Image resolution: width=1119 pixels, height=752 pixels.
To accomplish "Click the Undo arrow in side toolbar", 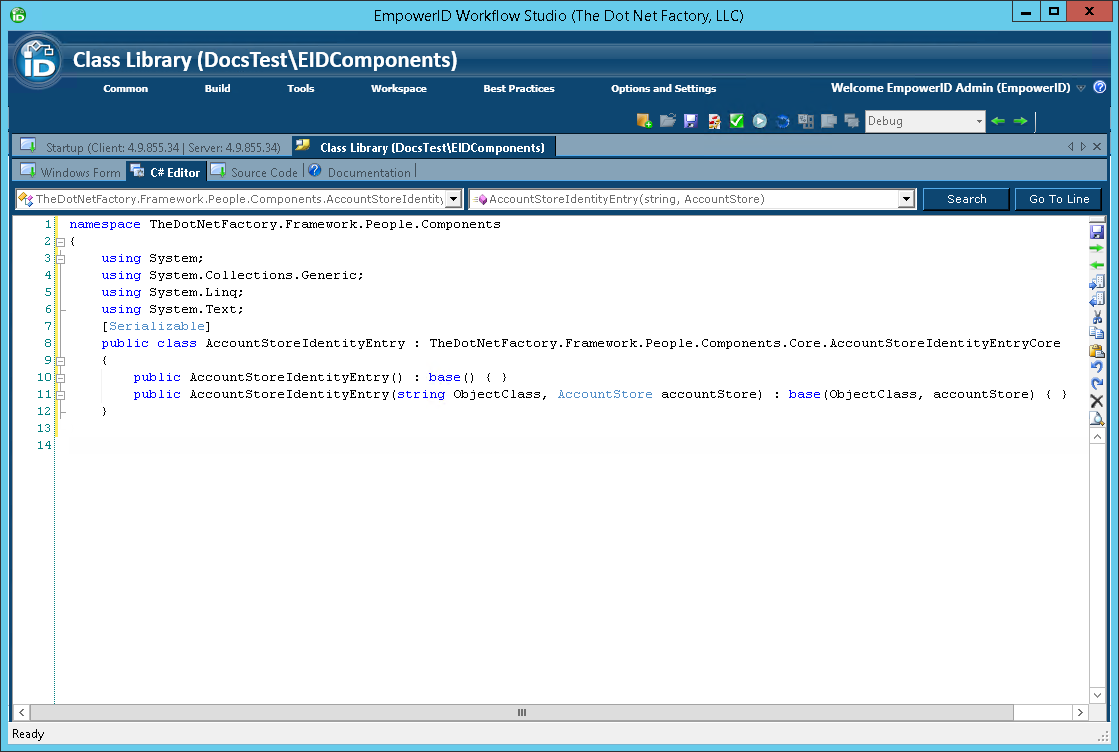I will 1097,368.
